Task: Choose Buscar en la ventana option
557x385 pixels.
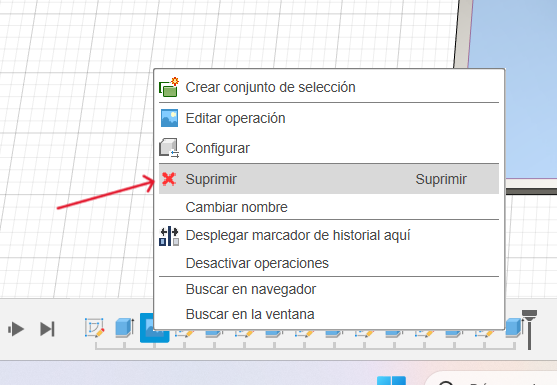Action: (329, 314)
